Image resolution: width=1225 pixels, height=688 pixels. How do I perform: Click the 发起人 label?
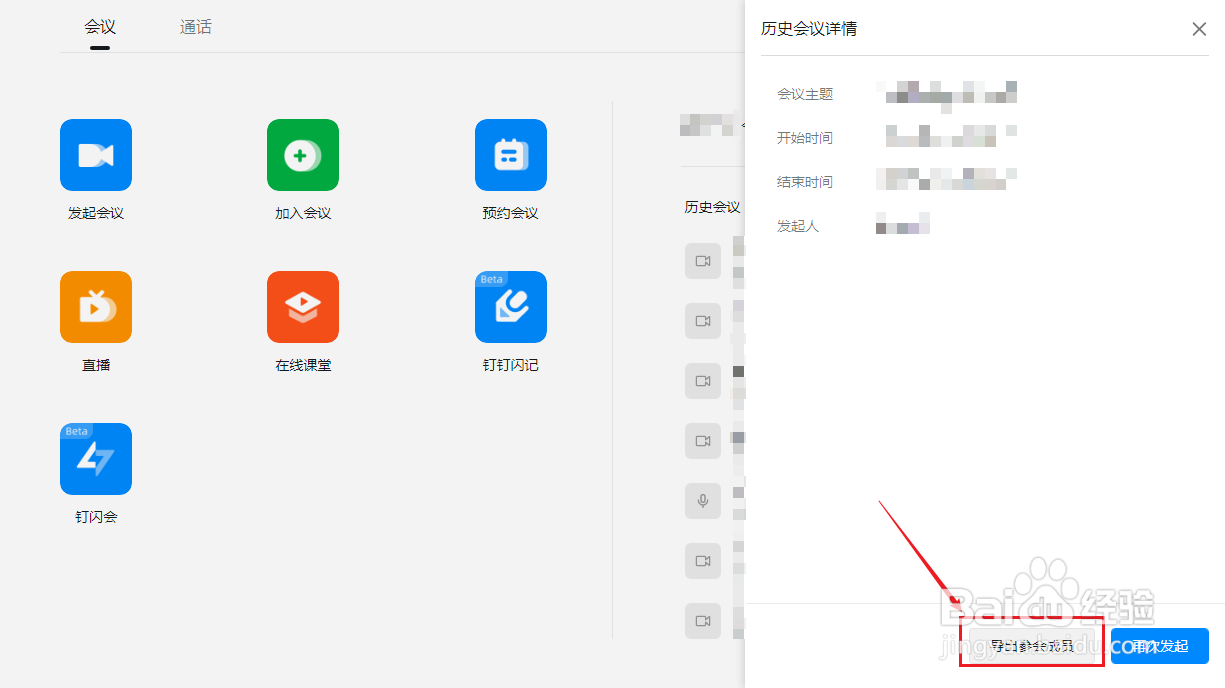(x=798, y=226)
